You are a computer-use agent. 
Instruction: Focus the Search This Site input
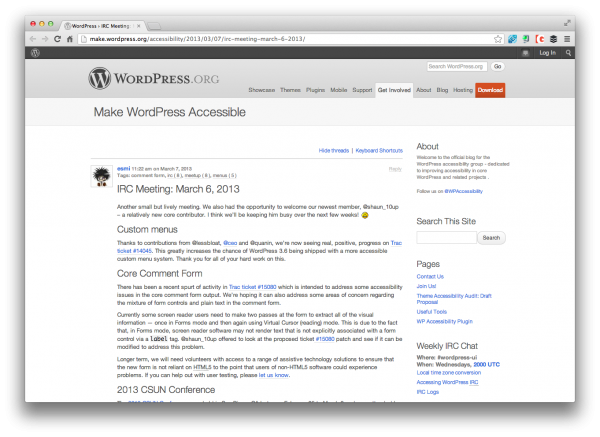pos(447,238)
